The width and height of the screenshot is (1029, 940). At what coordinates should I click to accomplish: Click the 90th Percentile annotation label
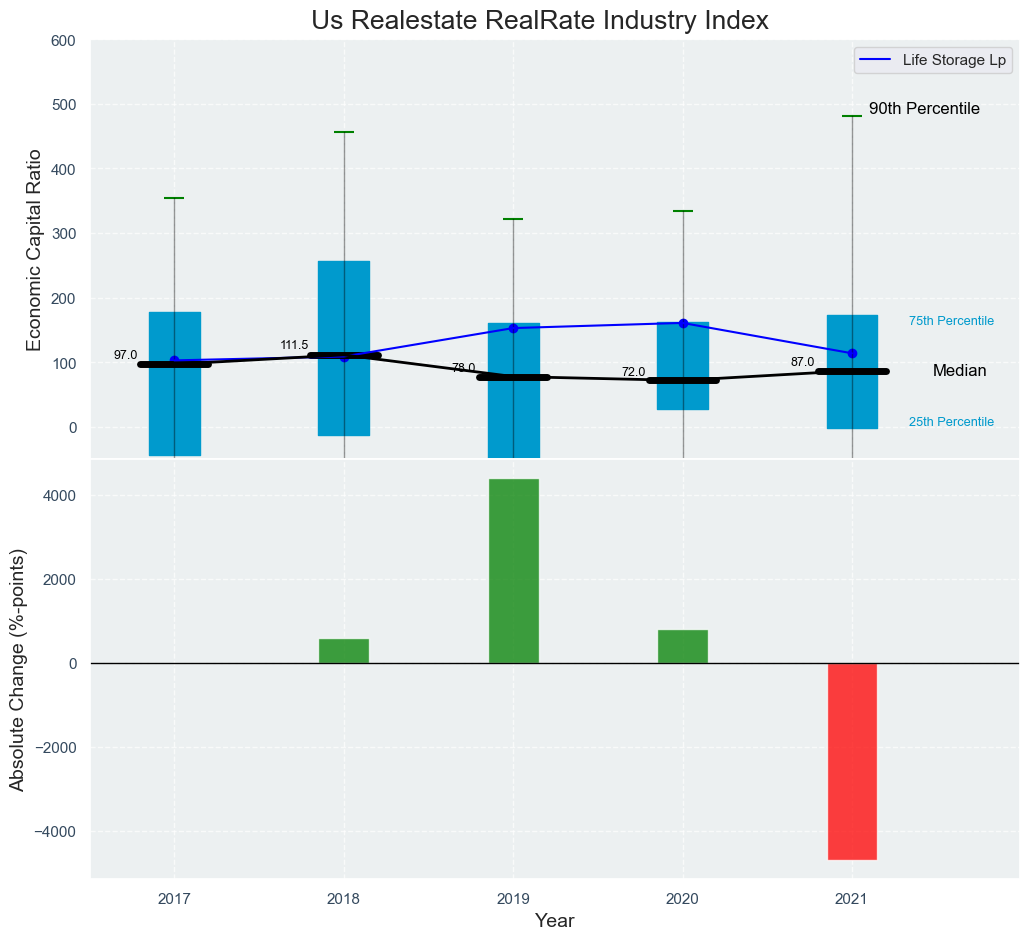coord(924,109)
